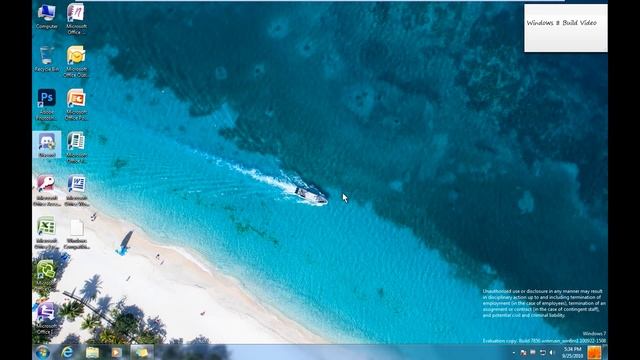Select the Recycle Bin desktop icon
The width and height of the screenshot is (640, 360).
click(x=47, y=59)
